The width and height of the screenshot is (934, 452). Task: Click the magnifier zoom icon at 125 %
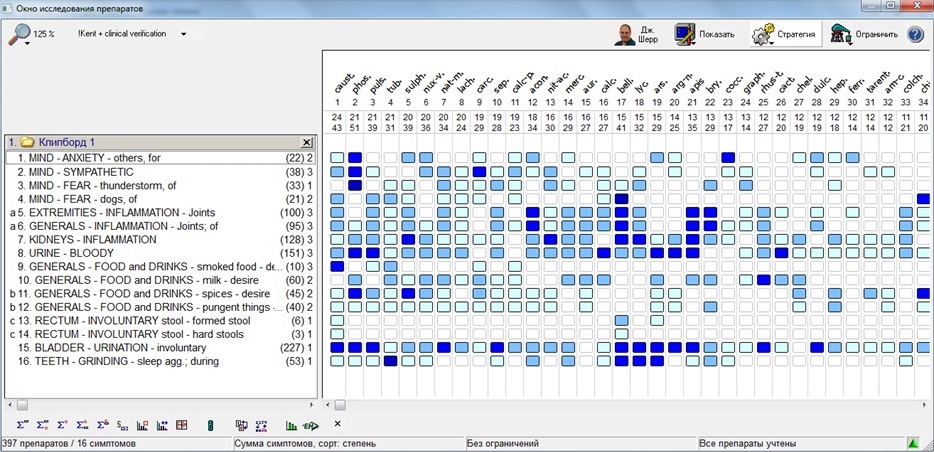click(20, 34)
